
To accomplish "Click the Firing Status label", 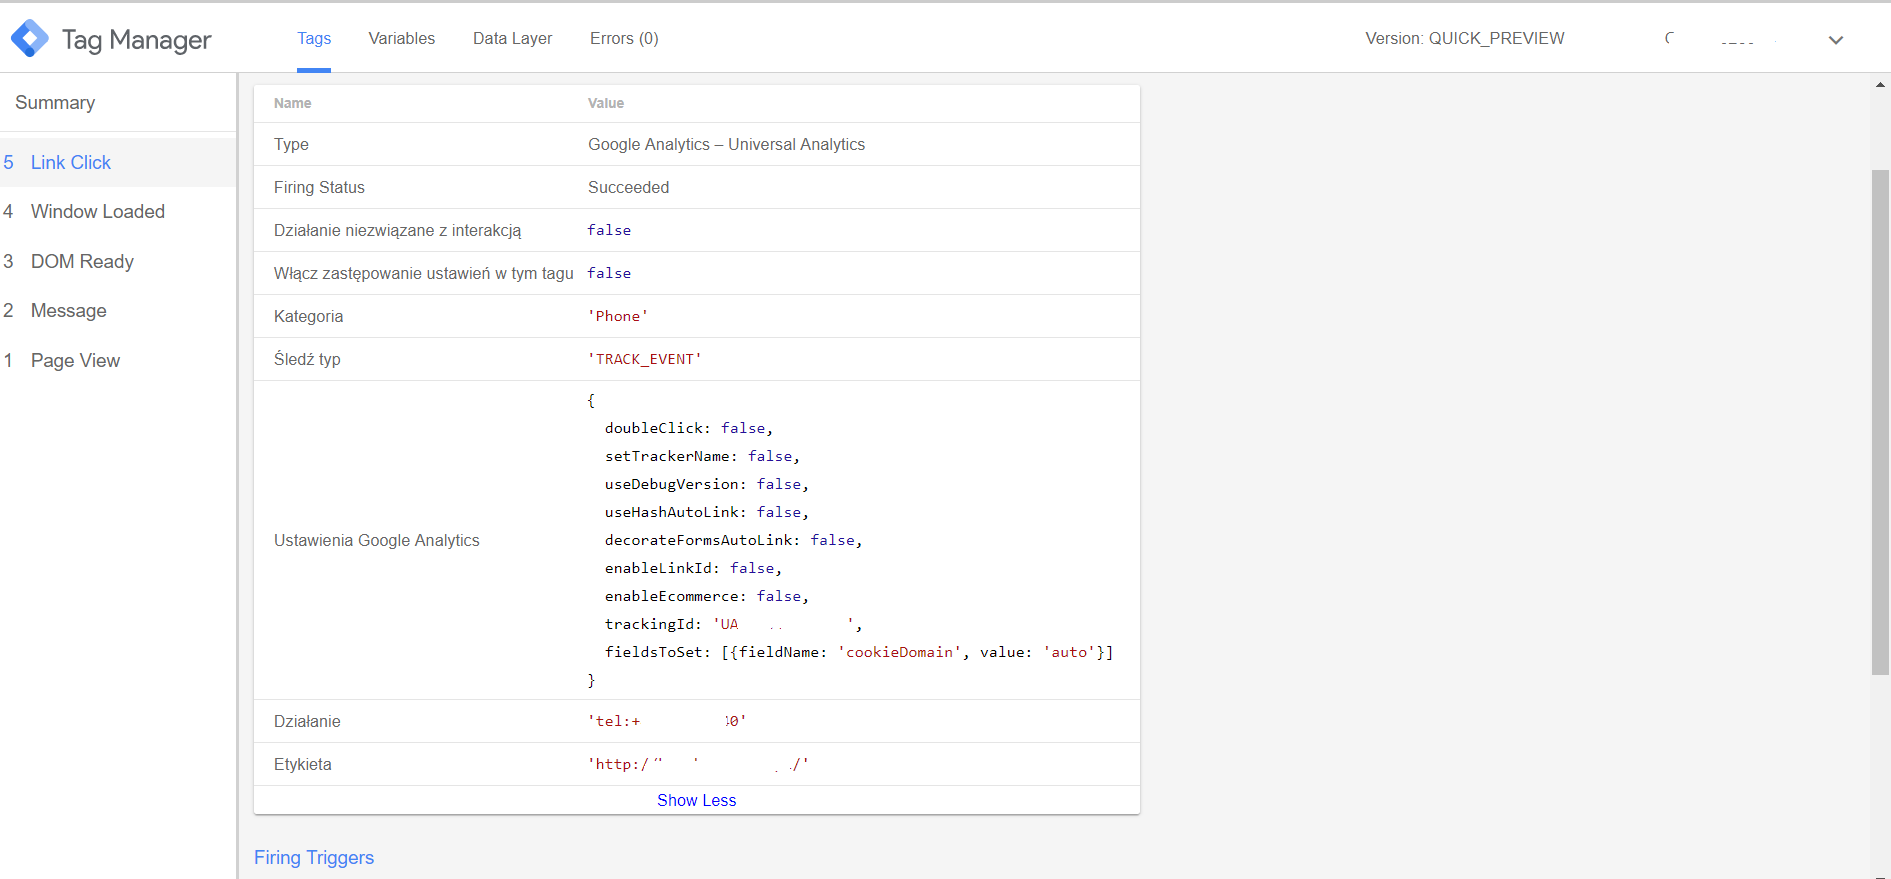I will 319,187.
